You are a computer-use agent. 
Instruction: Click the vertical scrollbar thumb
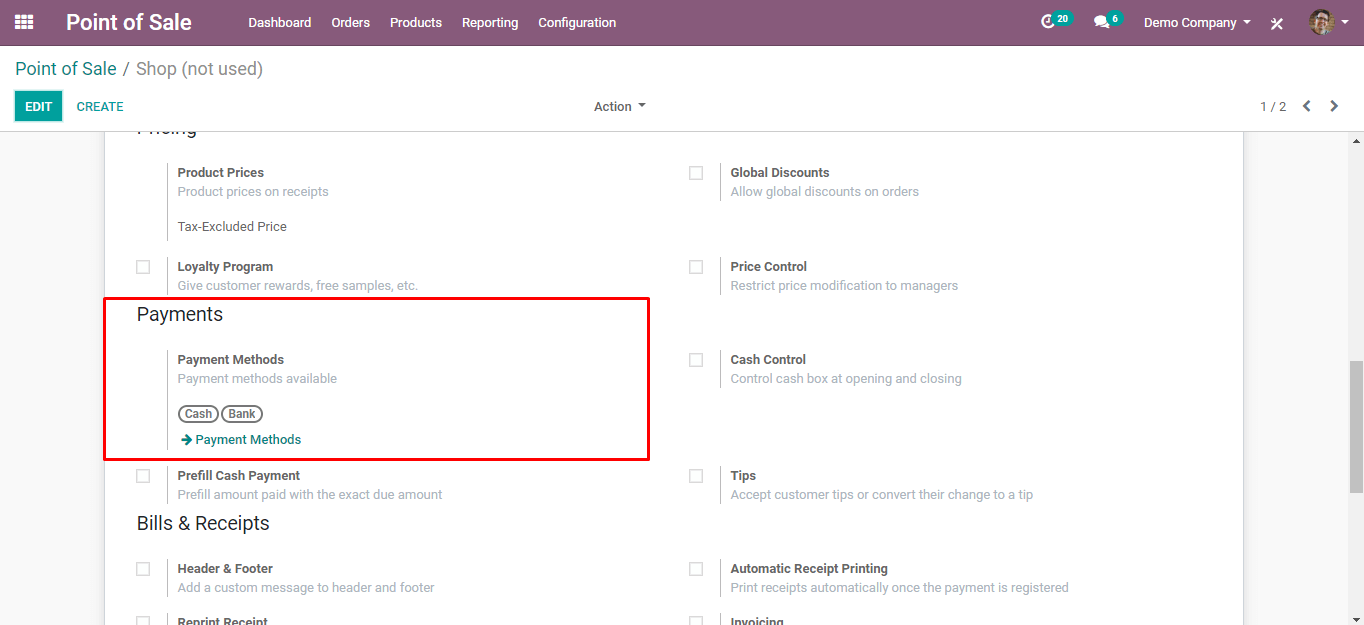pyautogui.click(x=1356, y=427)
